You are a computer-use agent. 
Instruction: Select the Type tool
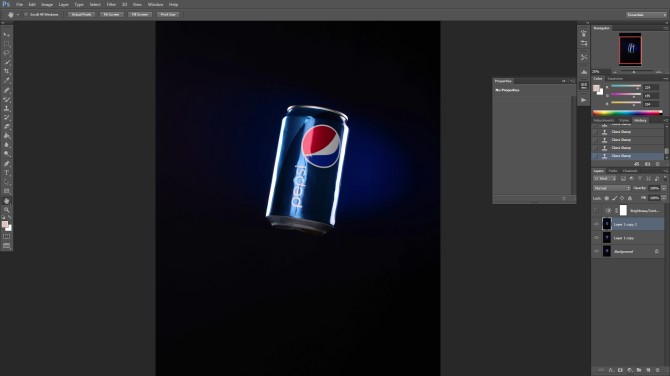coord(6,173)
